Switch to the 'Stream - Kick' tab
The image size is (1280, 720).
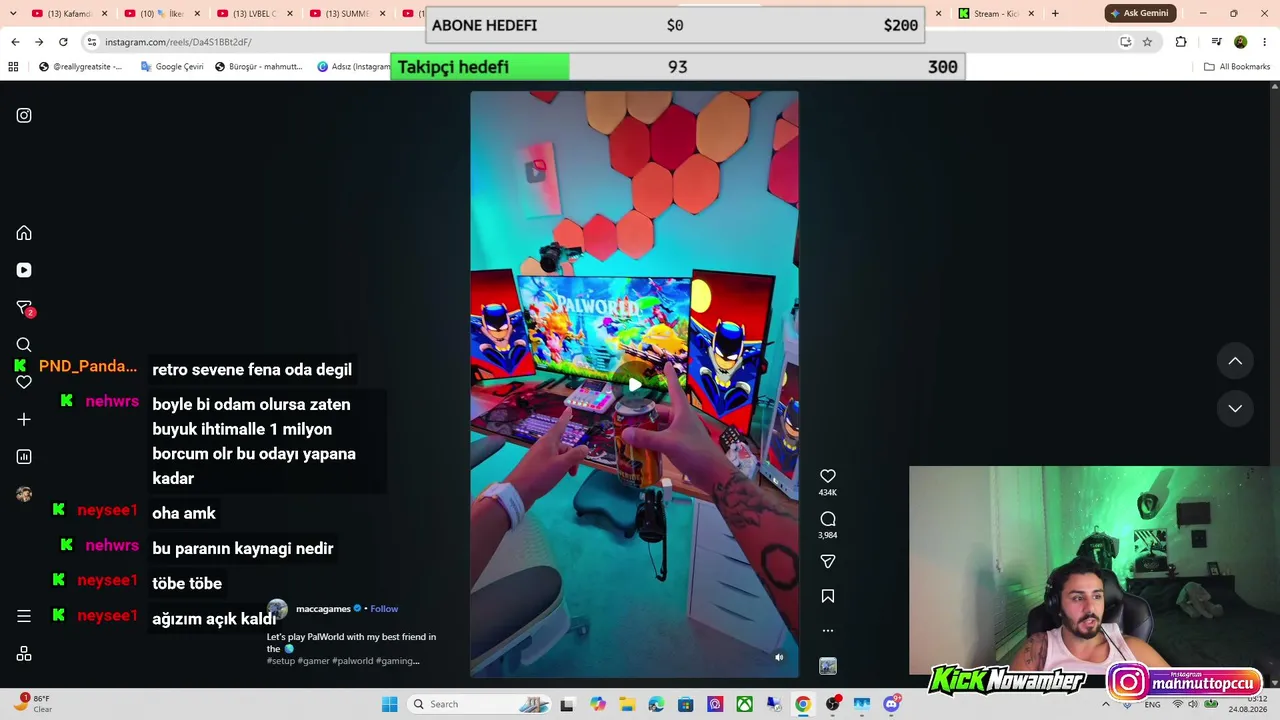pos(996,14)
